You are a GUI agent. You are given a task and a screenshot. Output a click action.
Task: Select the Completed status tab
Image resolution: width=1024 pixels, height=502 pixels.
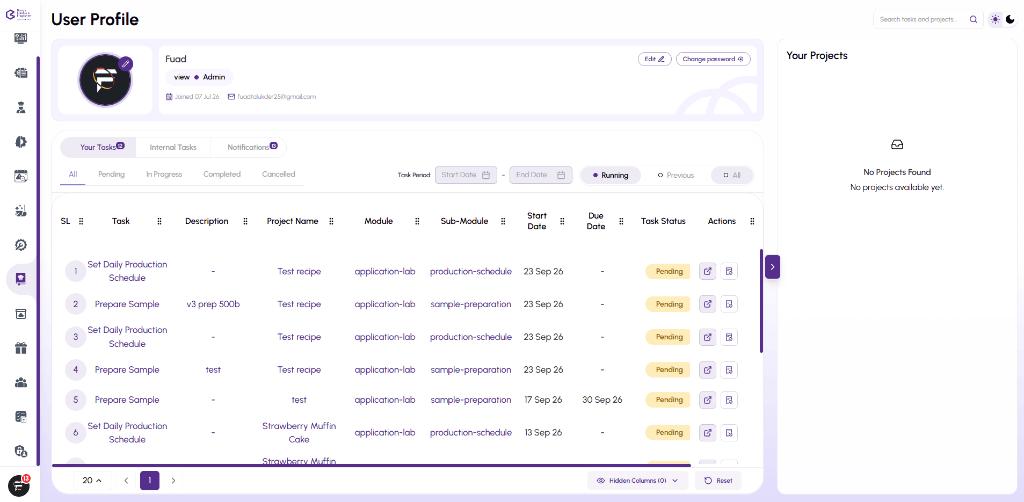222,174
